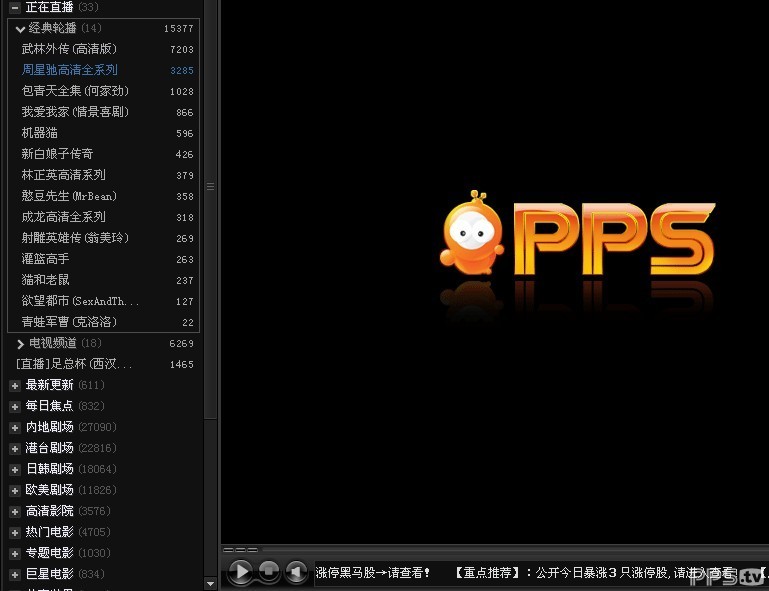Screen dimensions: 769x591
Task: Mute audio with the speaker icon
Action: (x=296, y=571)
